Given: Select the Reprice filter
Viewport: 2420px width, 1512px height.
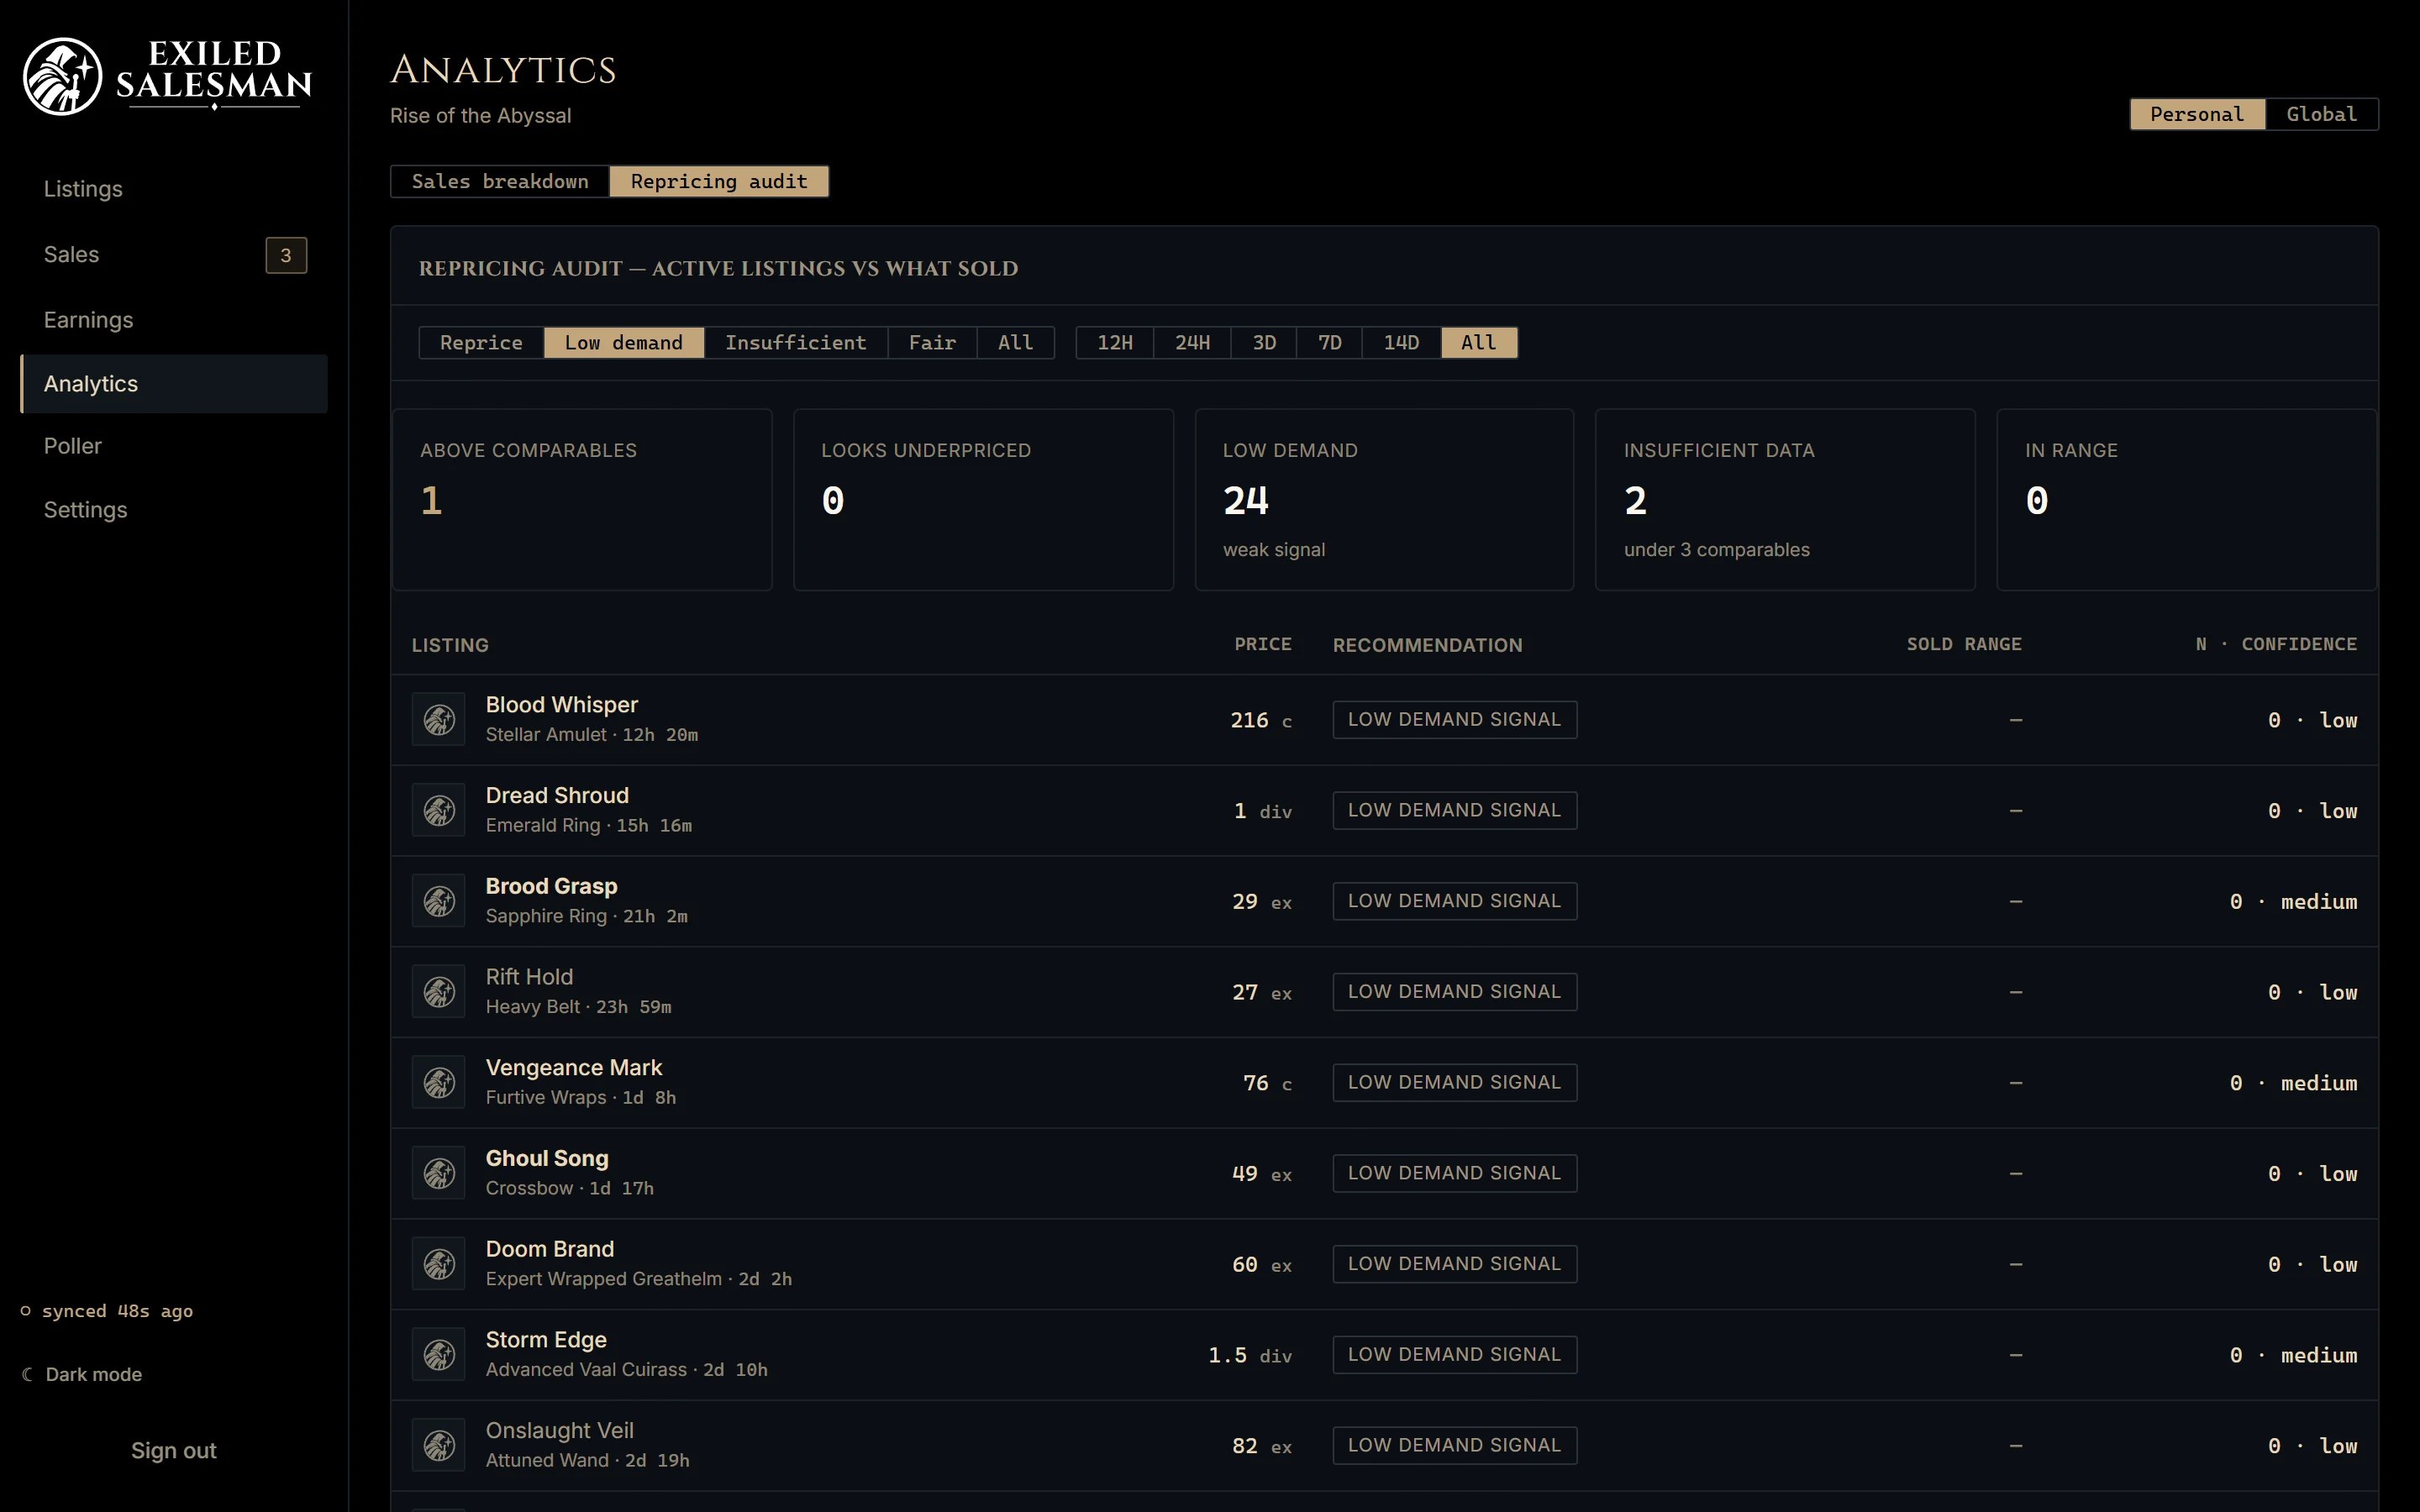Looking at the screenshot, I should 481,342.
